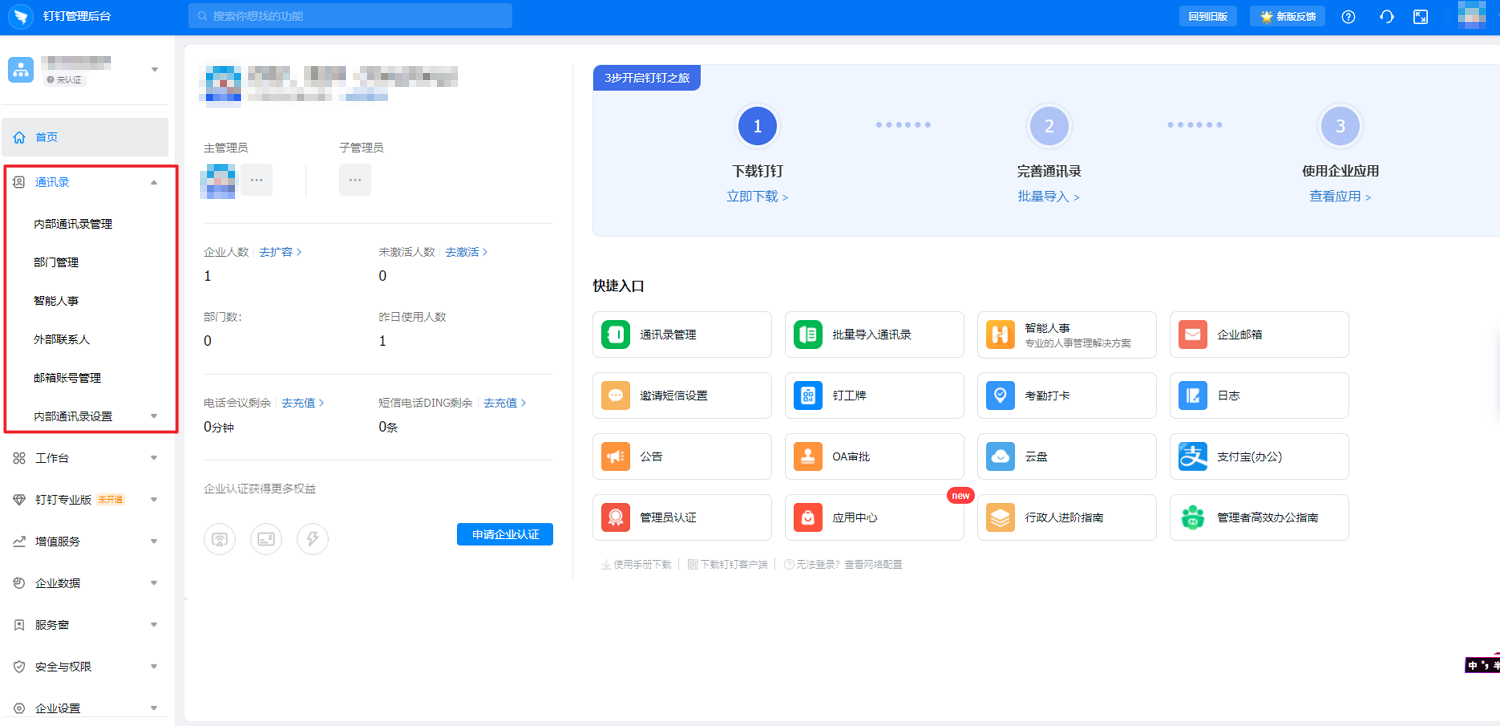Collapse the 通讯录 menu section
This screenshot has height=726, width=1500.
pos(154,182)
